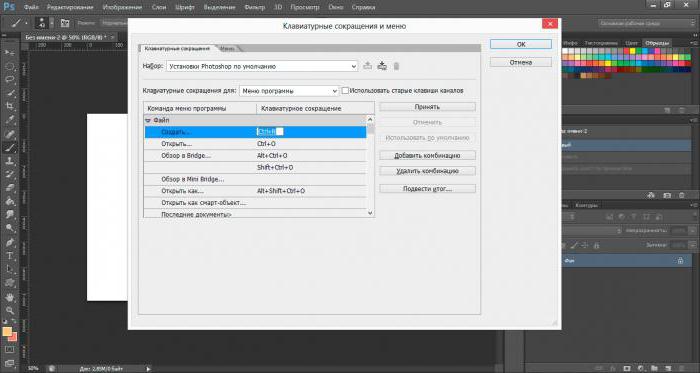Image resolution: width=700 pixels, height=373 pixels.
Task: Create new snapshot camera icon in History
Action: [667, 195]
